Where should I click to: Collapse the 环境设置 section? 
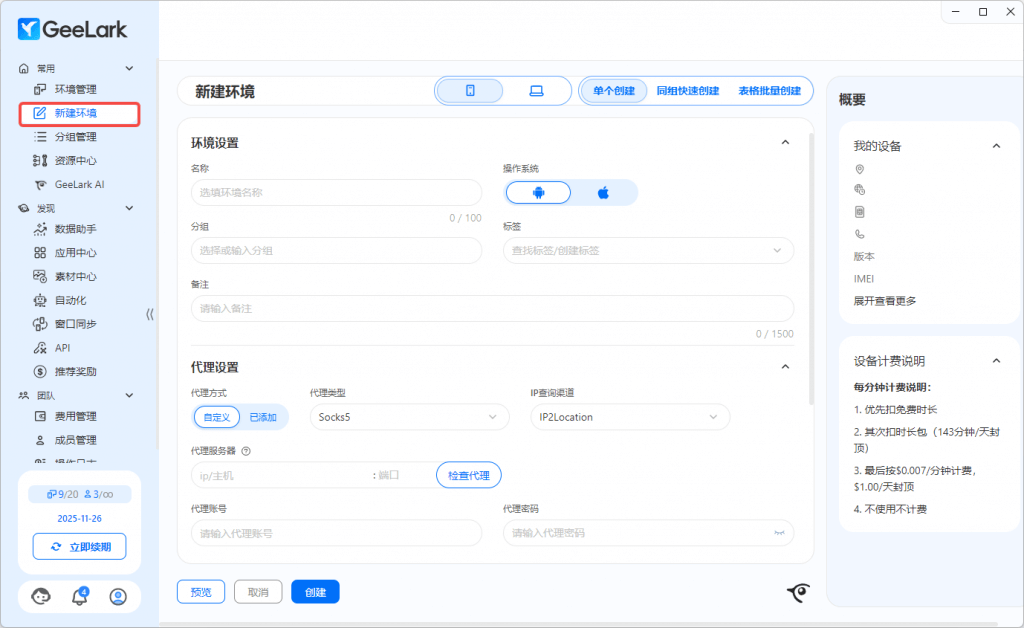[785, 143]
